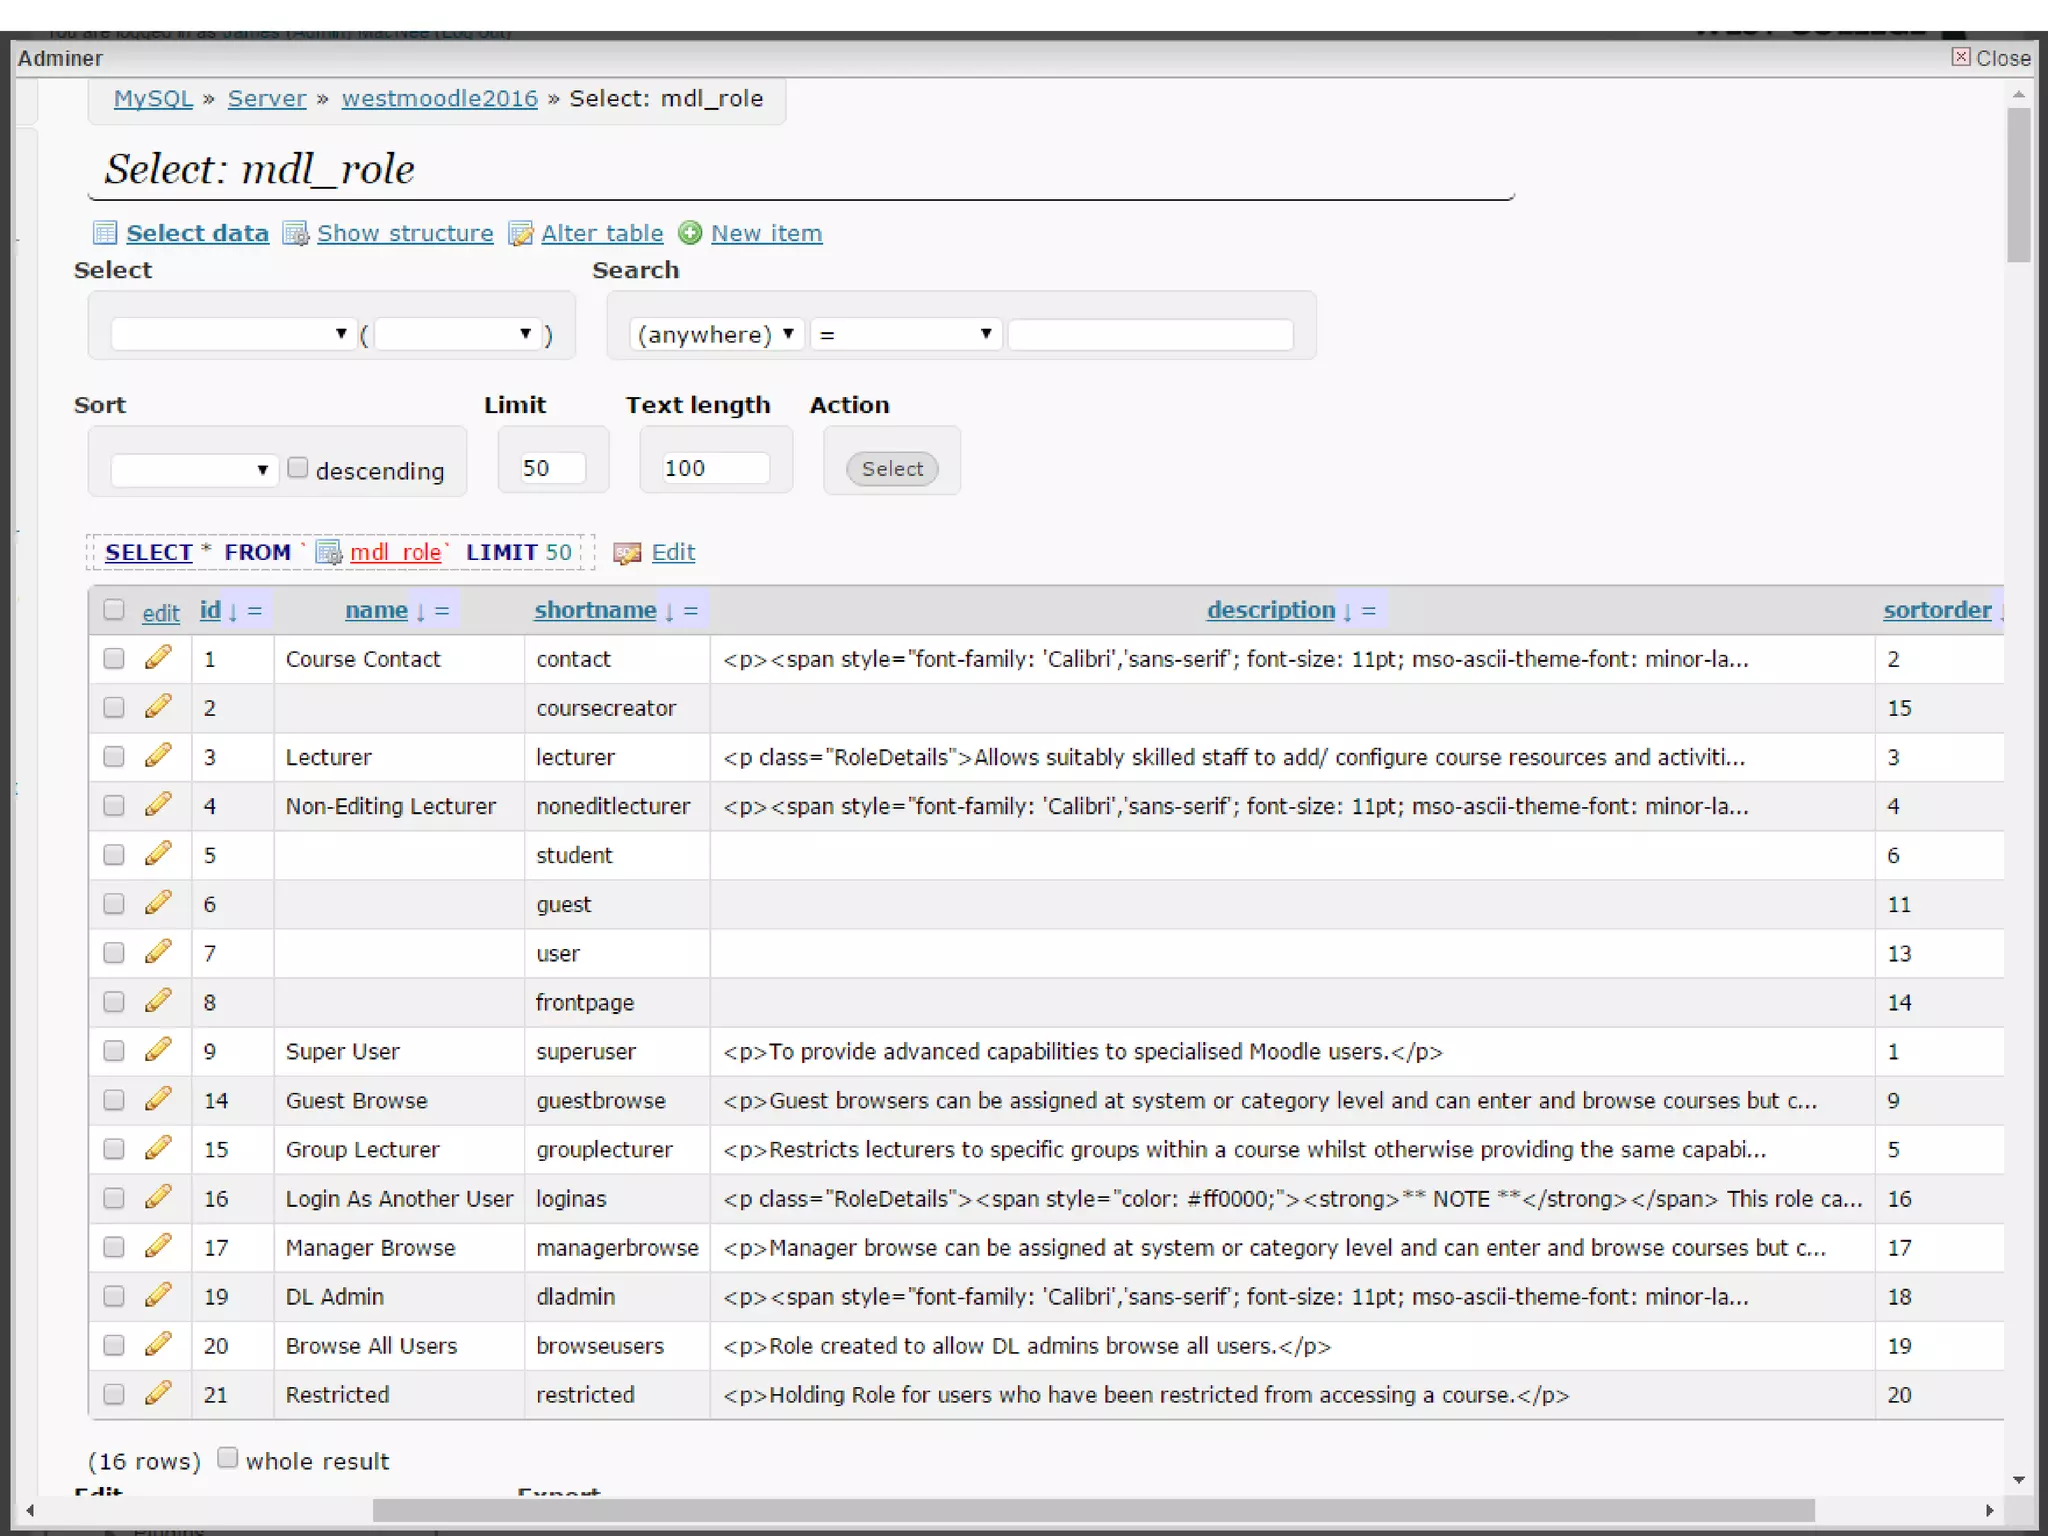Sort by the shortname column header
This screenshot has height=1536, width=2048.
(x=595, y=610)
